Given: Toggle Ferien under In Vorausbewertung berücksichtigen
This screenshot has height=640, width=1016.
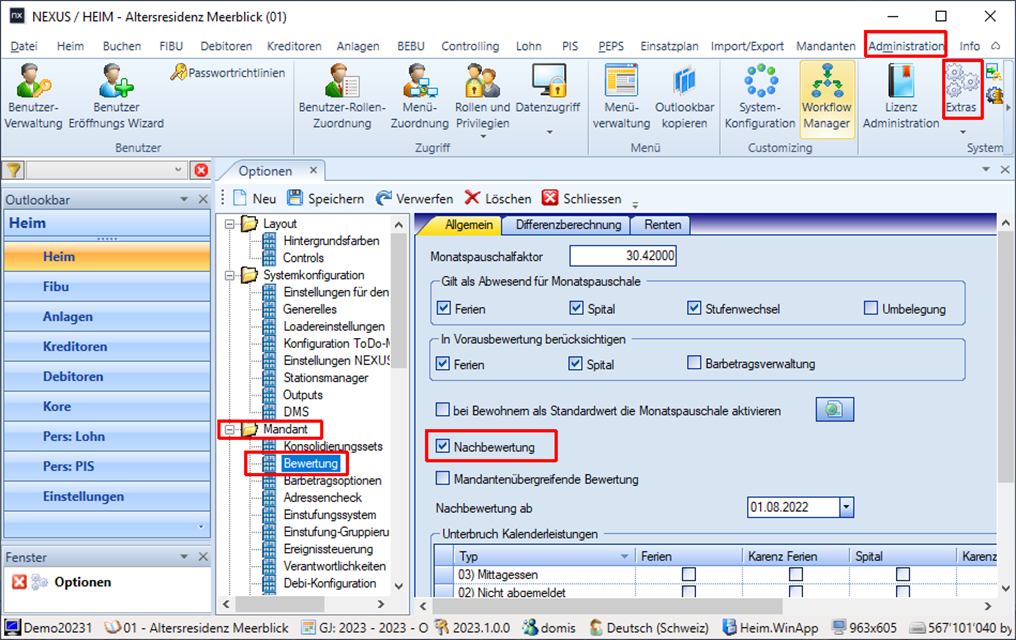Looking at the screenshot, I should [x=443, y=363].
